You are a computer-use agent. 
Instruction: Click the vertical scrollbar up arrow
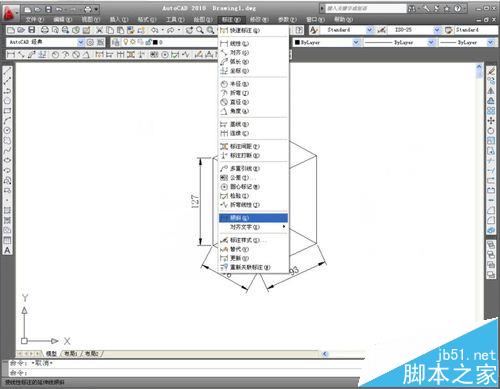[479, 67]
